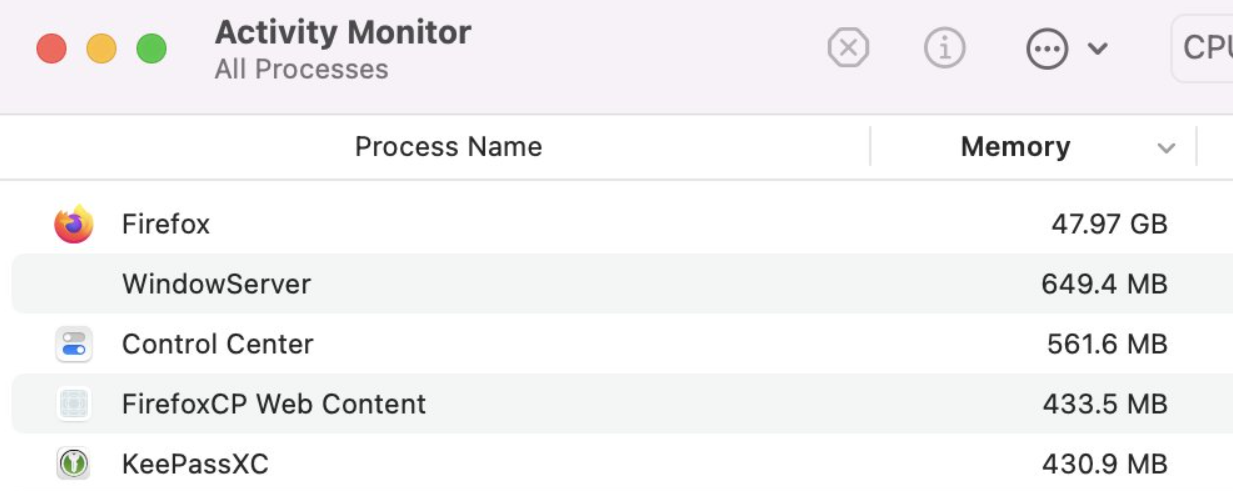Viewport: 1233px width, 491px height.
Task: Click the FirefoxCP Web Content icon
Action: click(x=74, y=404)
